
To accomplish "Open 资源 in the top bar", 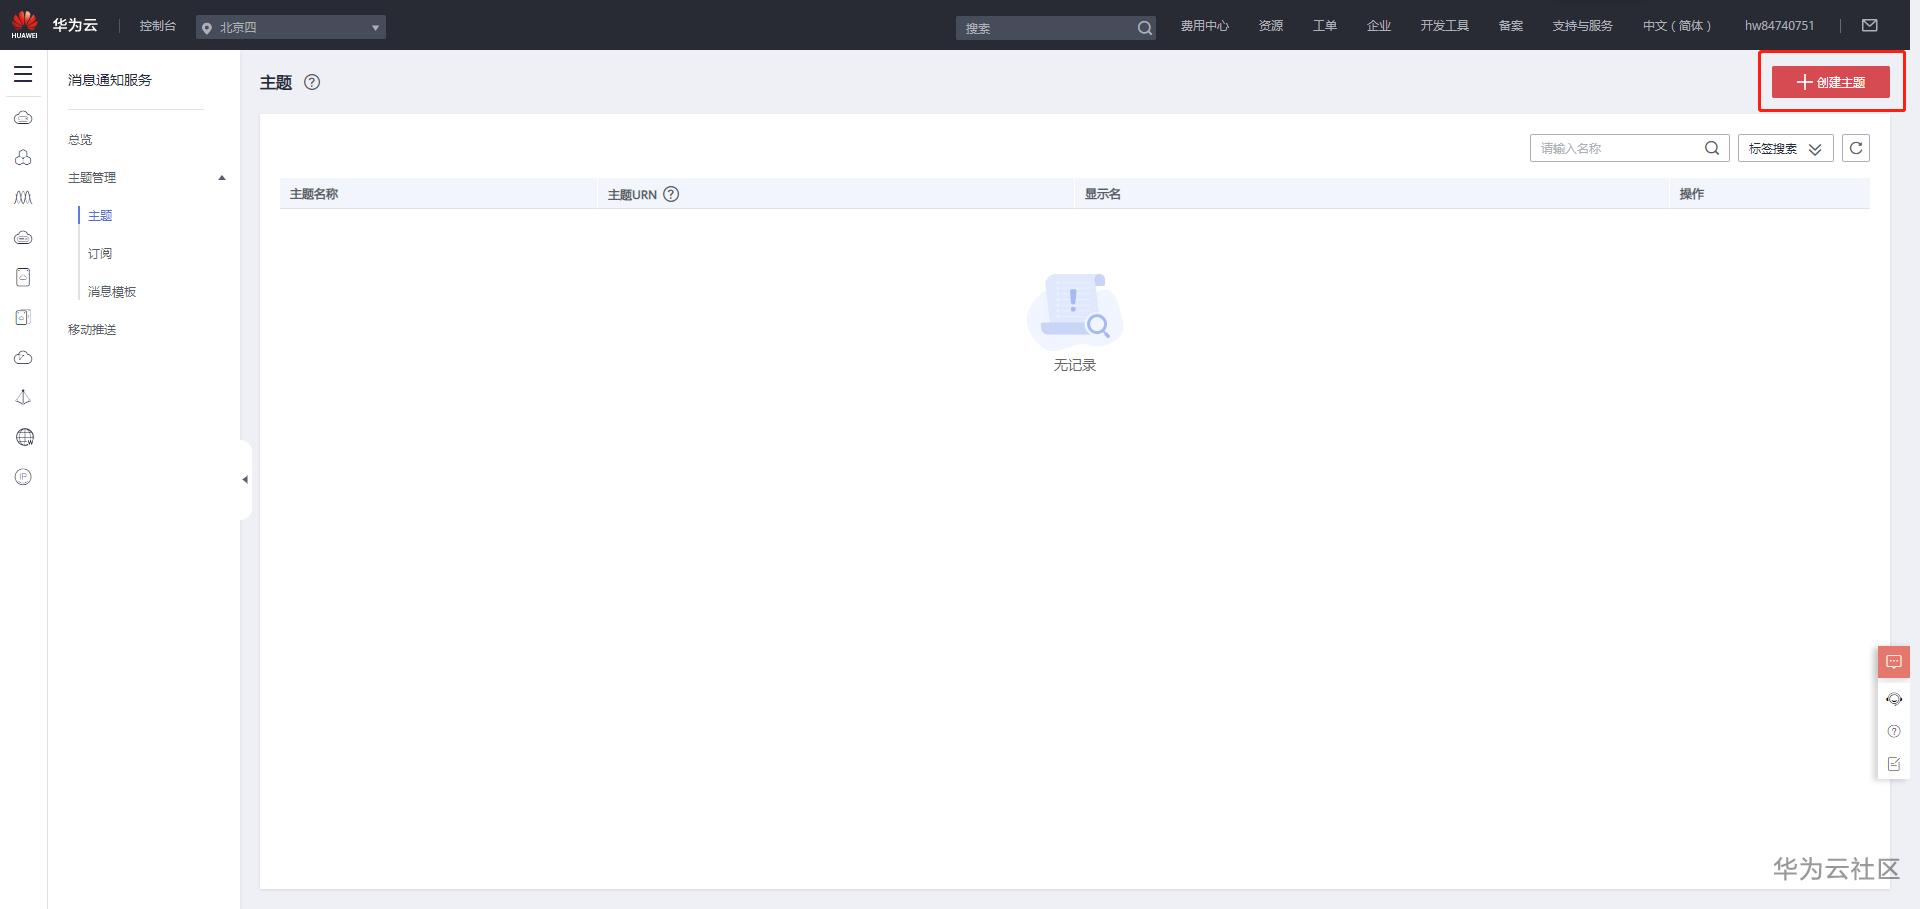I will tap(1271, 26).
